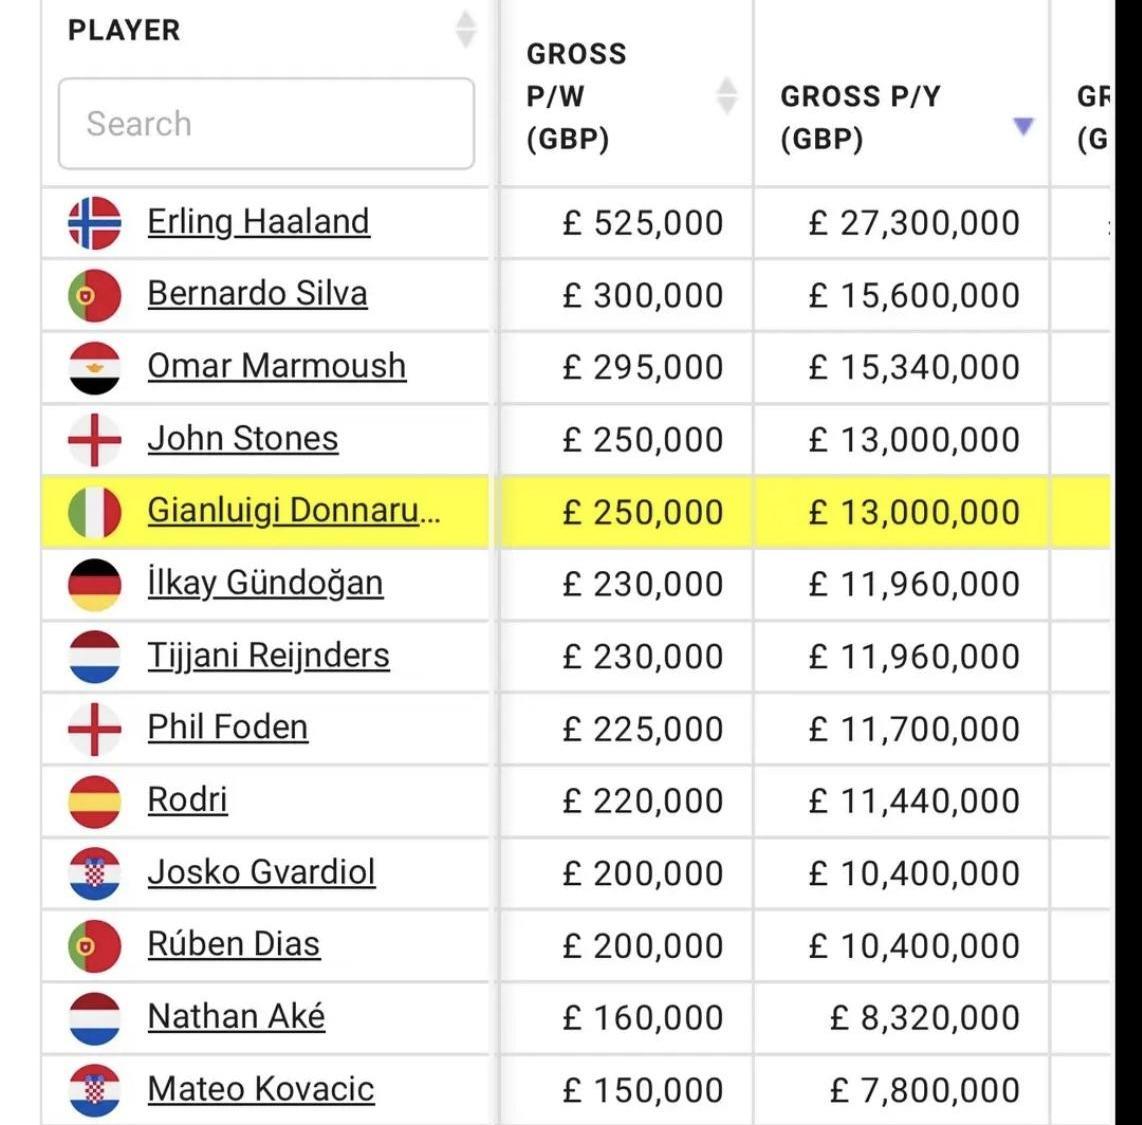Click the Italy flag in the highlighted row
1142x1125 pixels.
tap(94, 512)
